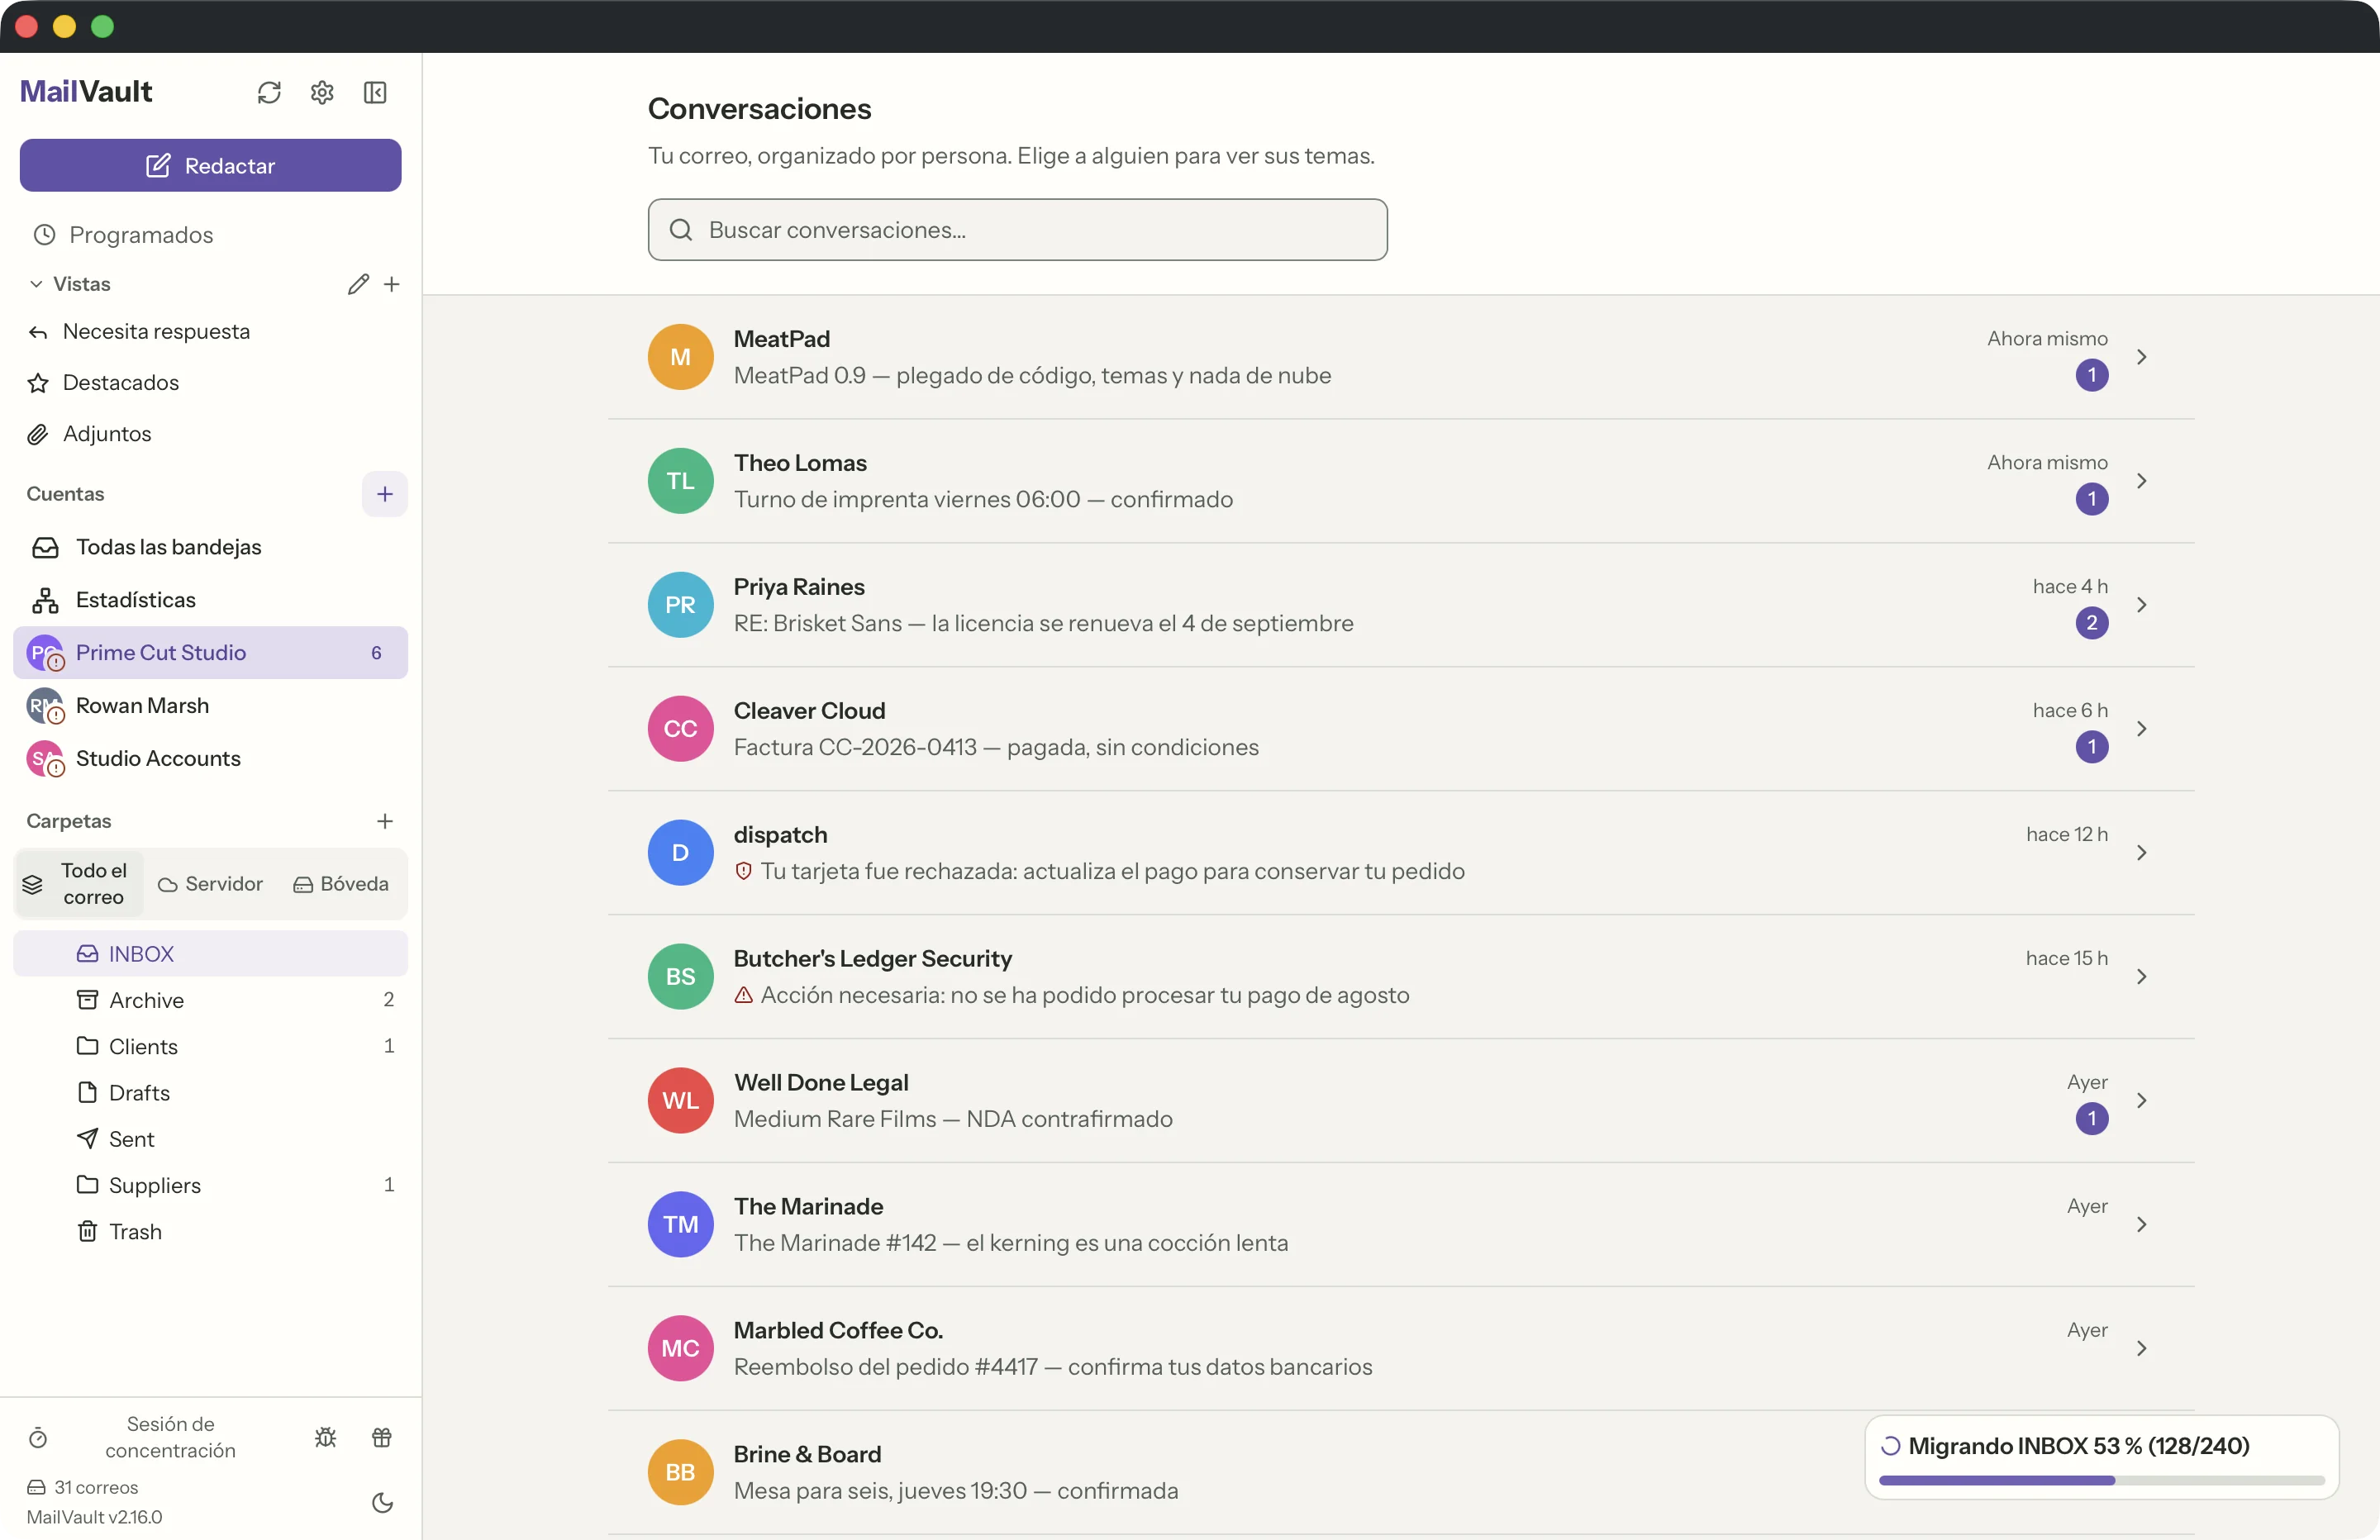Switch to Todo el correo tab
The image size is (2380, 1540).
click(80, 884)
